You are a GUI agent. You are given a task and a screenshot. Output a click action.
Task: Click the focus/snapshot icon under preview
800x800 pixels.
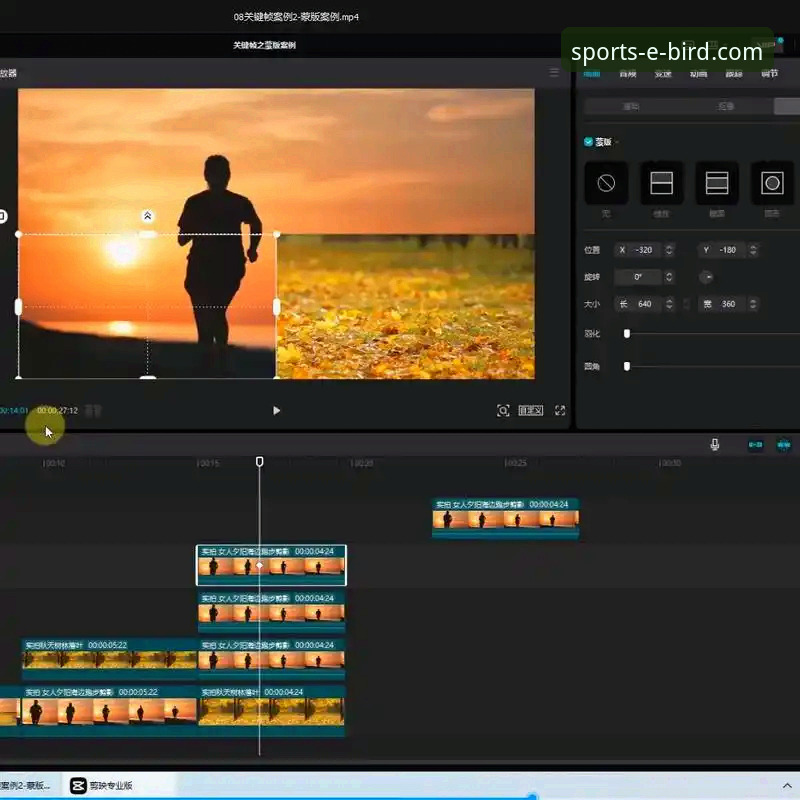(503, 410)
